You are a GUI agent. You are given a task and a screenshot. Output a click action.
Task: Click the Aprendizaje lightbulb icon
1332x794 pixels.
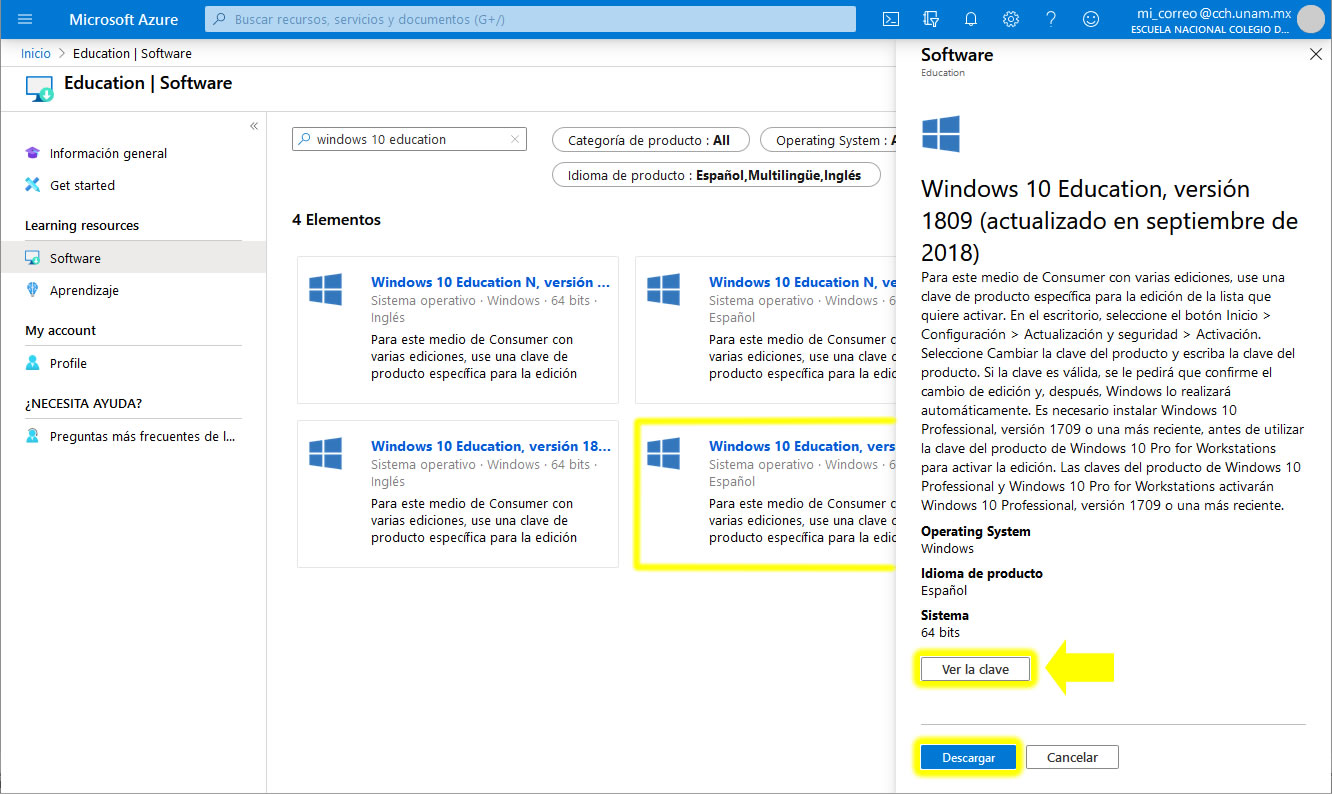pos(32,290)
